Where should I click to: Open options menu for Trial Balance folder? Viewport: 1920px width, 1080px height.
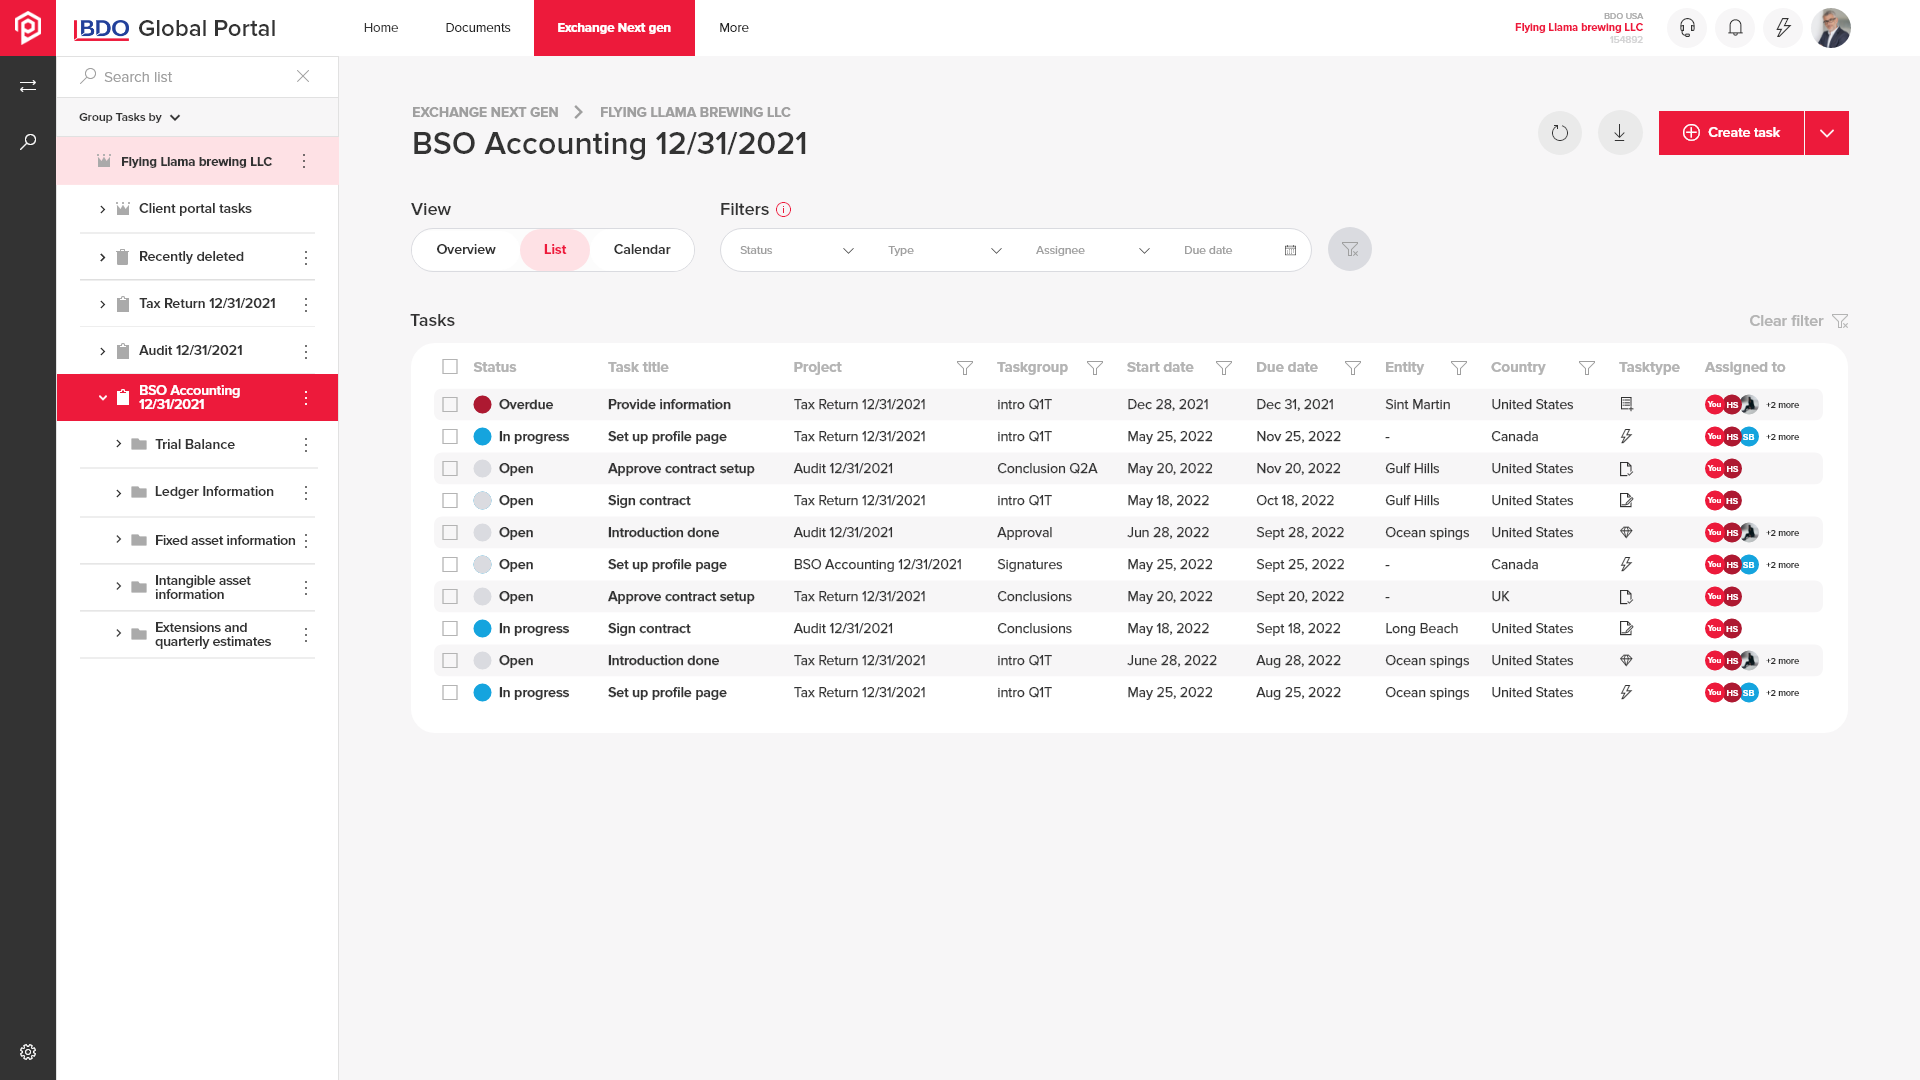pyautogui.click(x=306, y=445)
